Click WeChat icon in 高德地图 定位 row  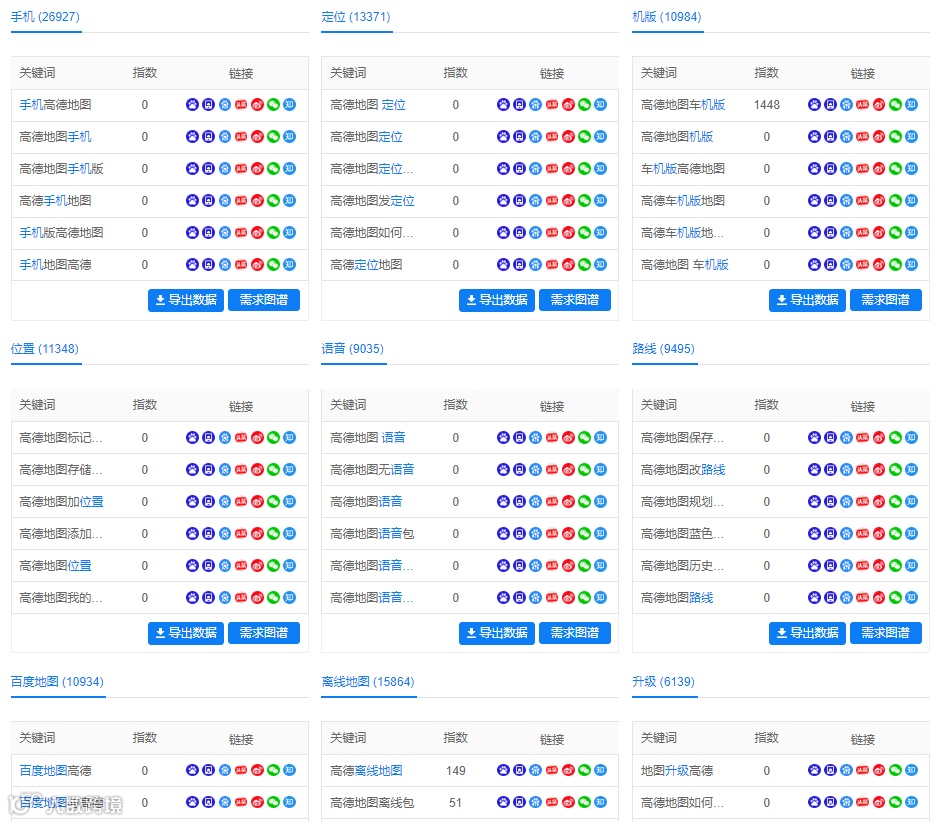pyautogui.click(x=585, y=105)
